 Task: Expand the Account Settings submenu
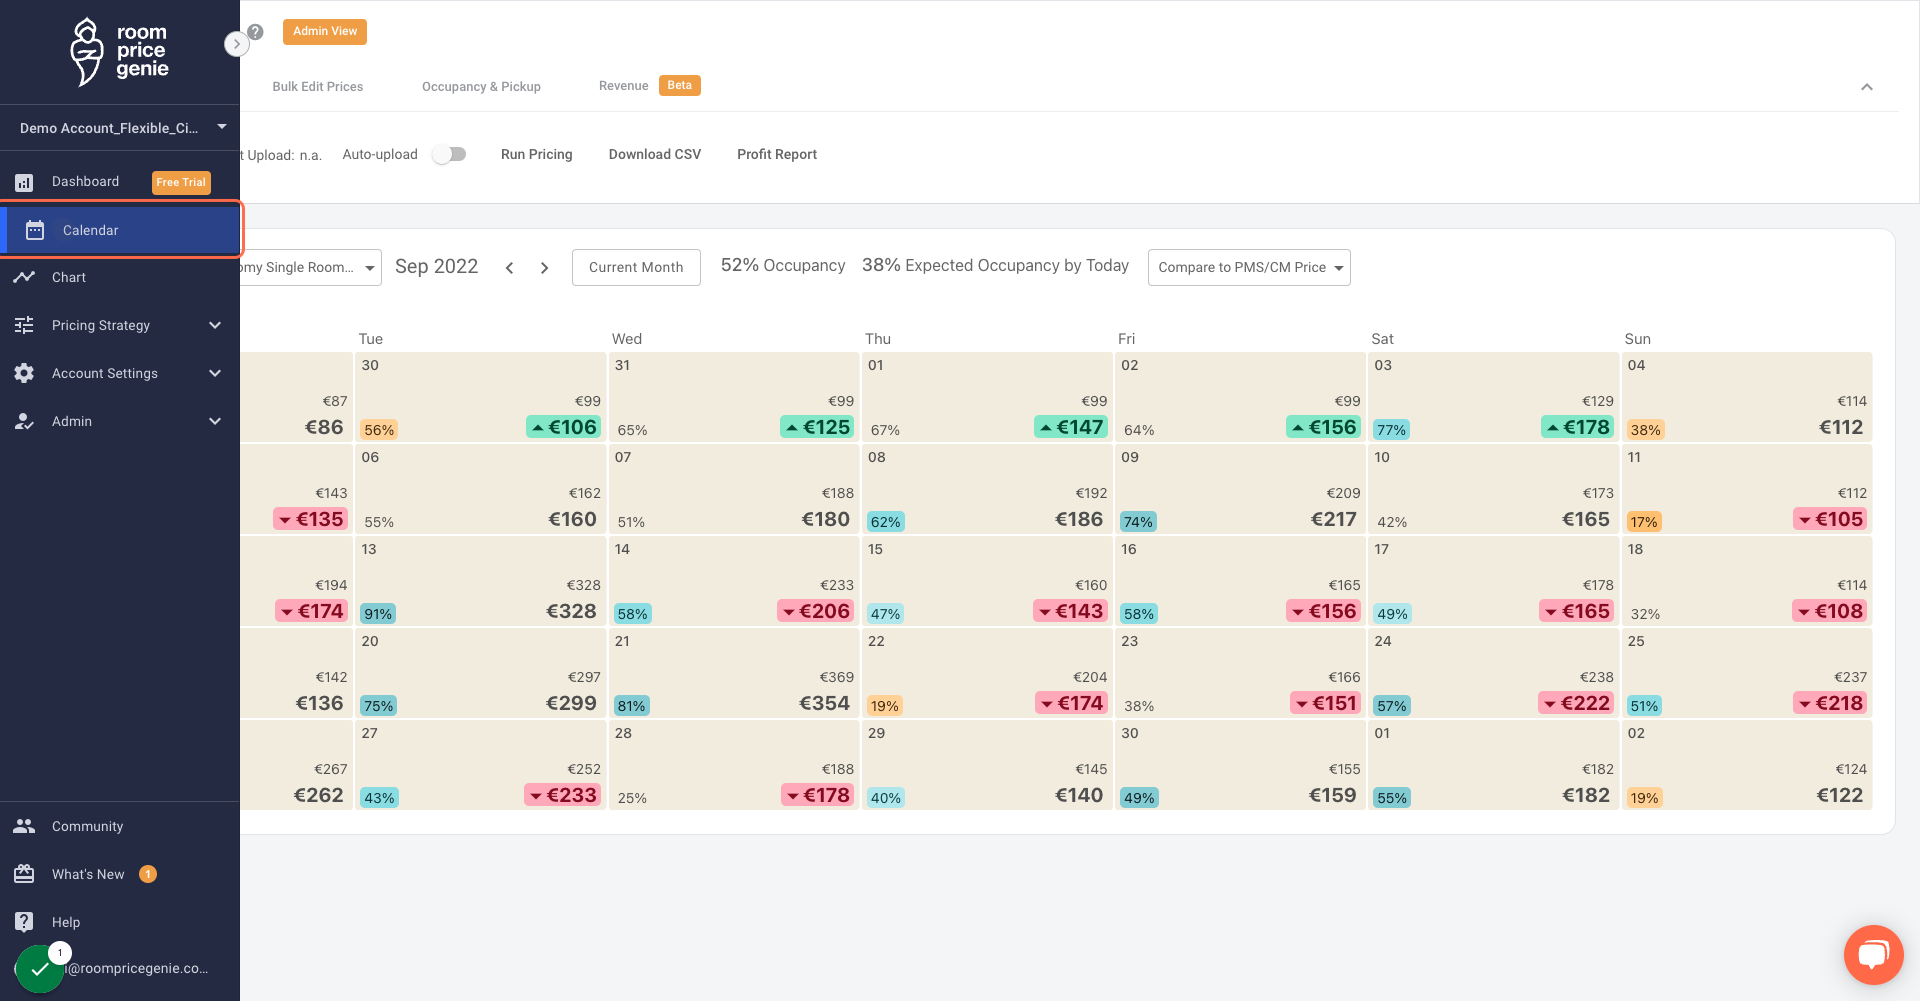tap(215, 373)
